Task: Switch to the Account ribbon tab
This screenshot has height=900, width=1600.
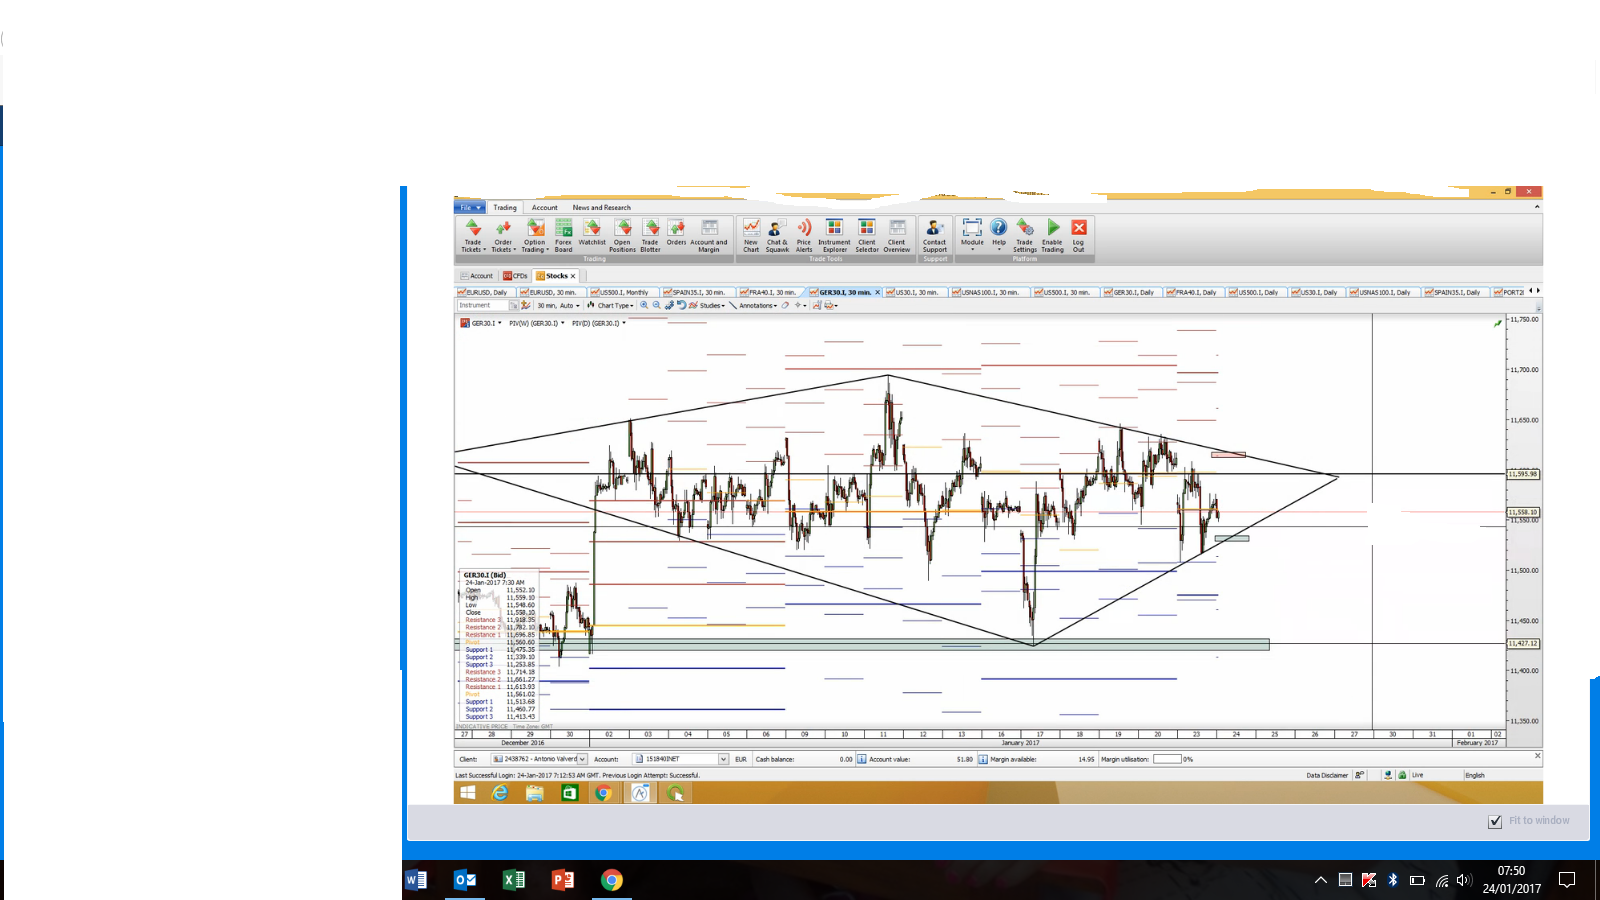Action: (x=545, y=208)
